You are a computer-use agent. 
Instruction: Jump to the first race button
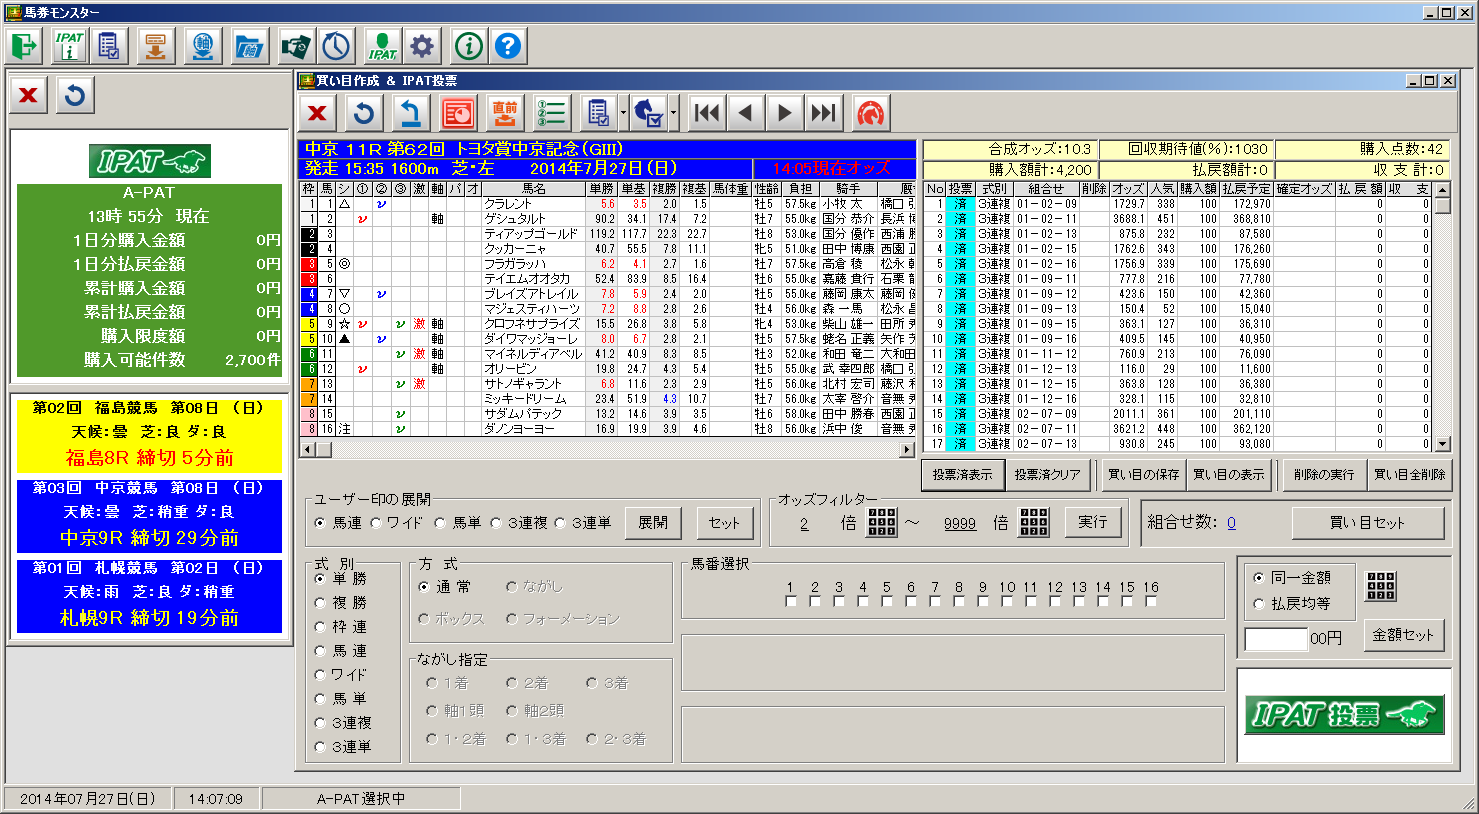pos(707,113)
